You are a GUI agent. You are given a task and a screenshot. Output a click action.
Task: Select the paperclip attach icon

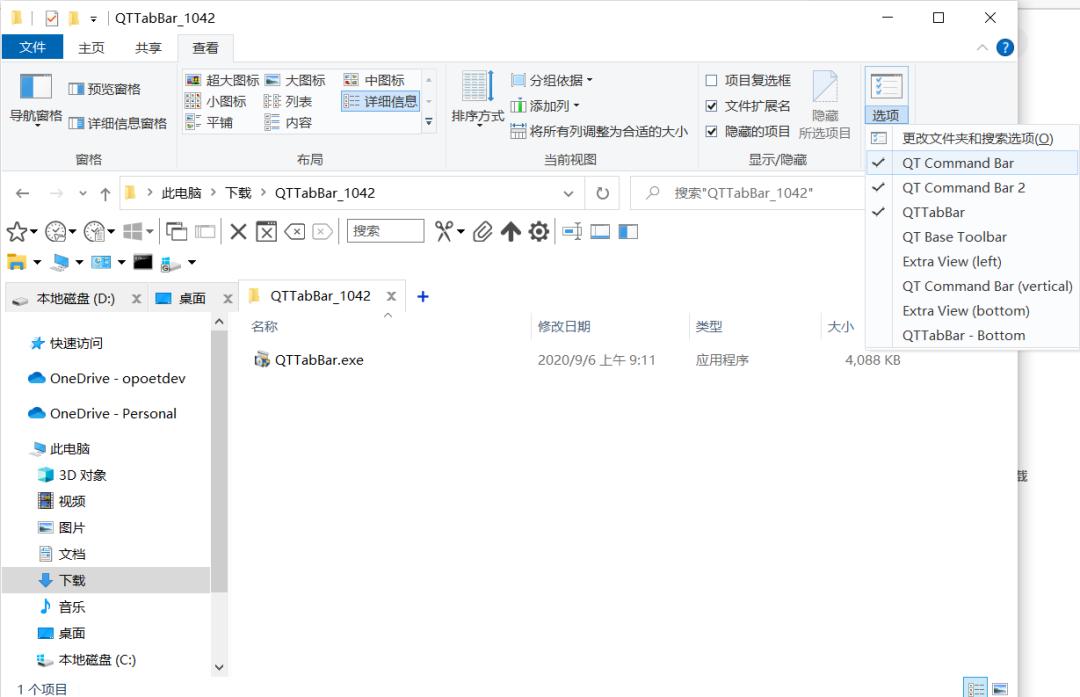(x=483, y=231)
